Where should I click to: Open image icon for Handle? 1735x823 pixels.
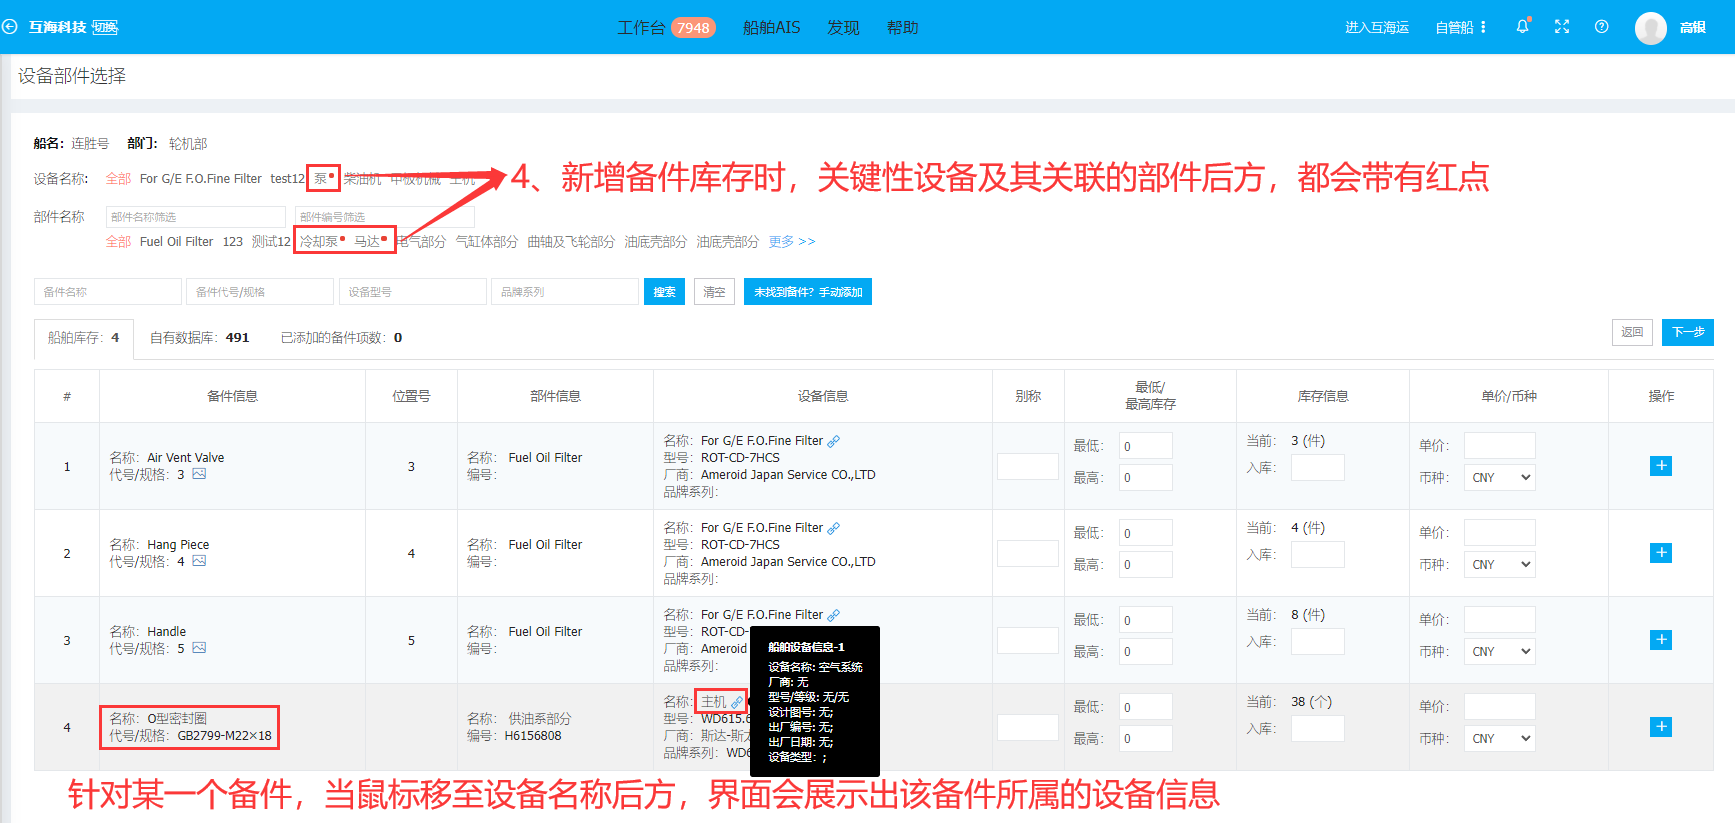pyautogui.click(x=199, y=648)
